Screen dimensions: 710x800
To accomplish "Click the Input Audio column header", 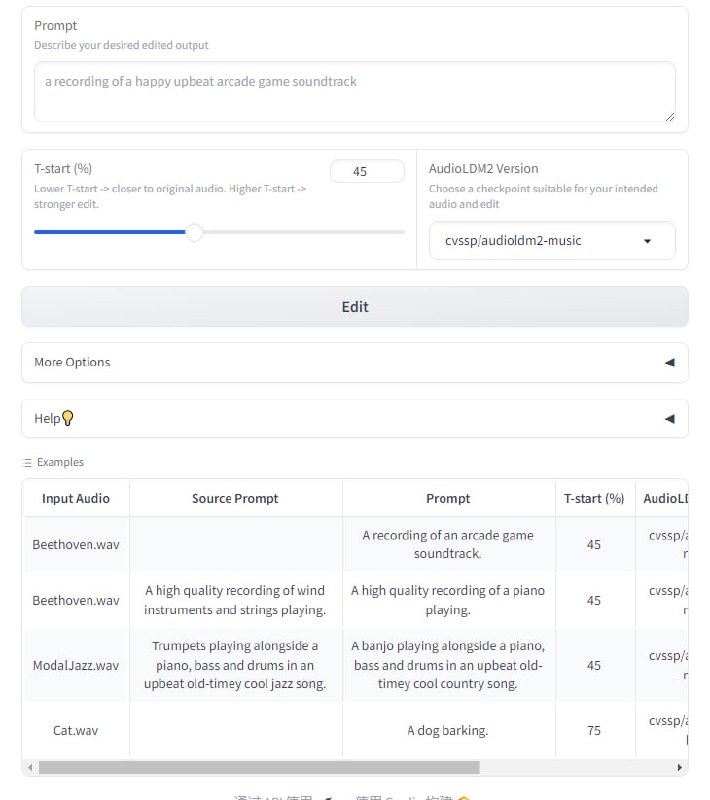I will pyautogui.click(x=76, y=498).
